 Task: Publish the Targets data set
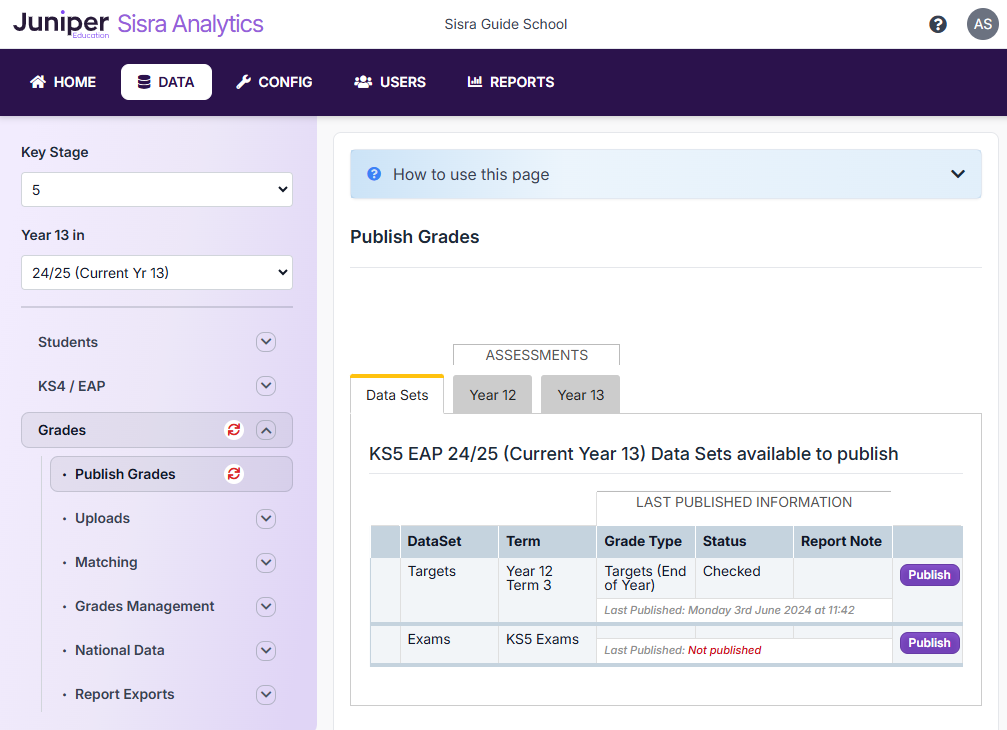(929, 575)
